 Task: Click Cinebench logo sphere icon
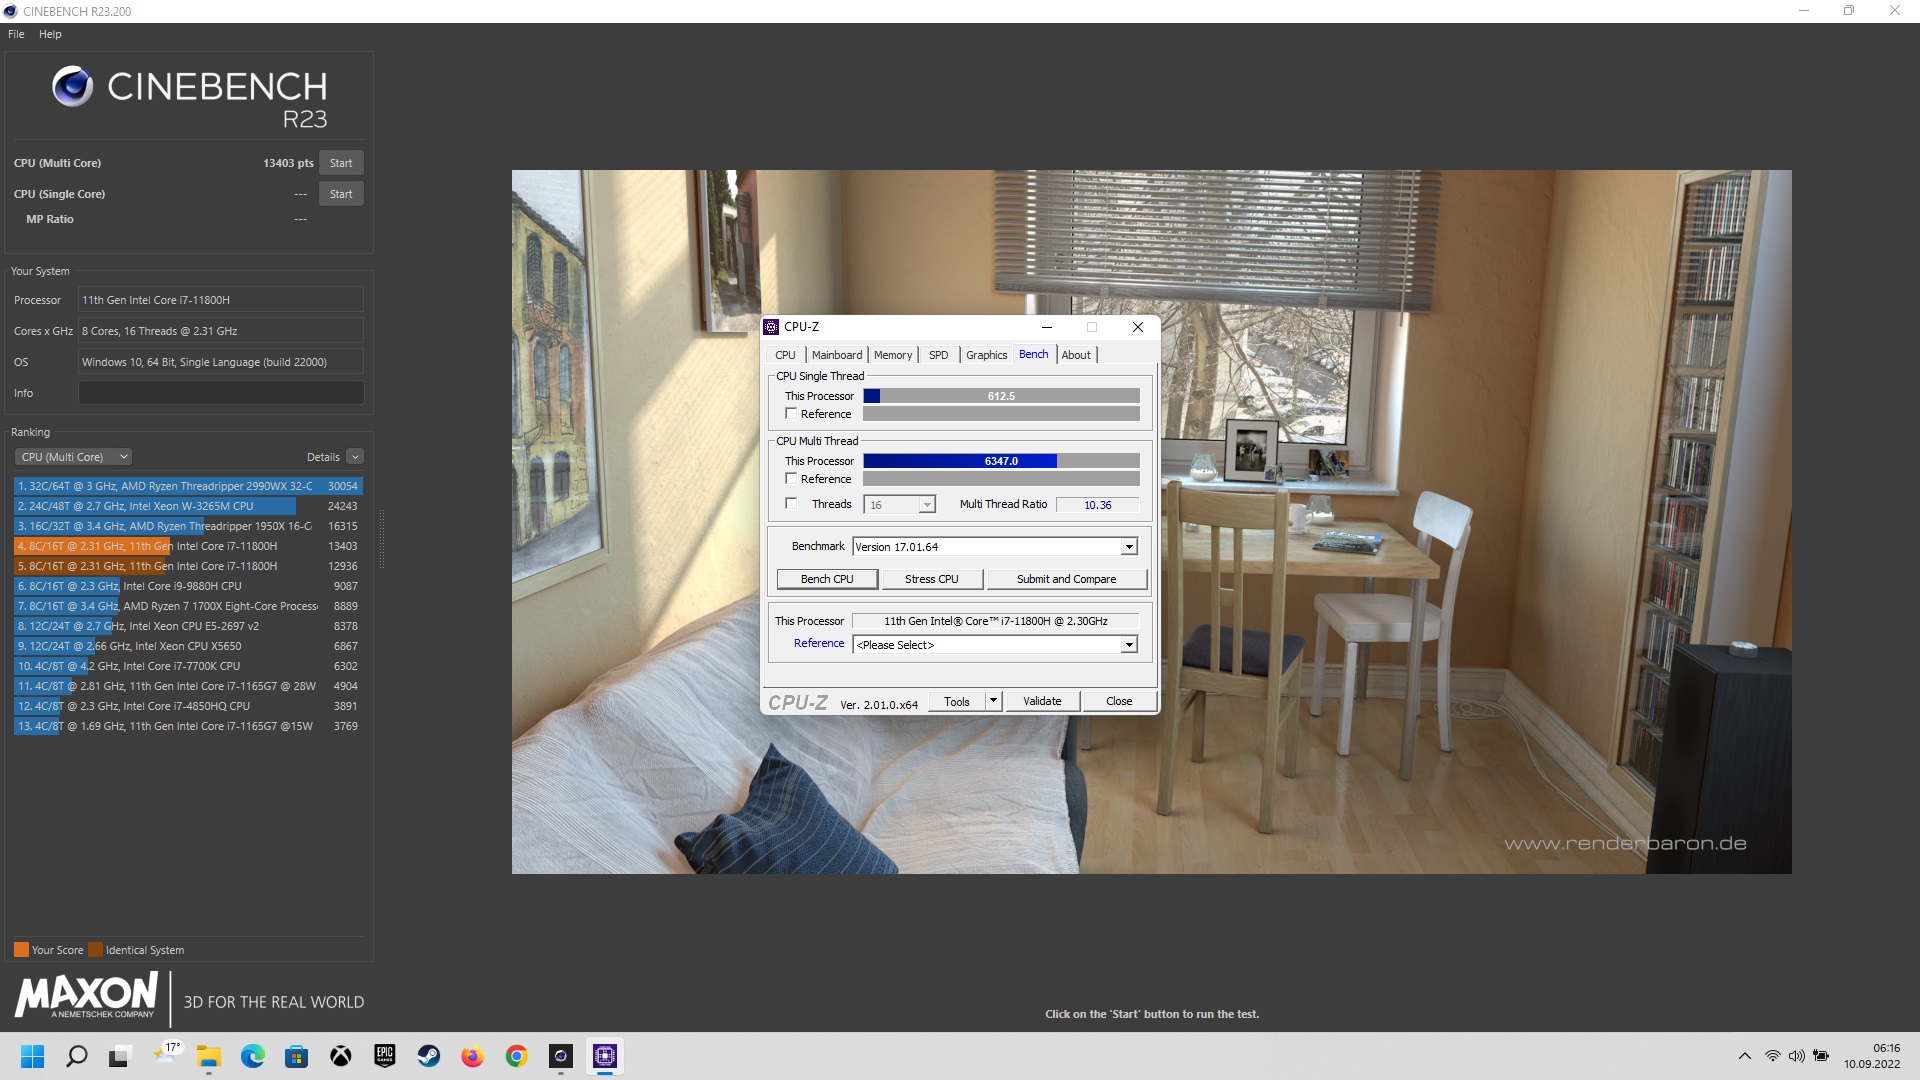73,87
